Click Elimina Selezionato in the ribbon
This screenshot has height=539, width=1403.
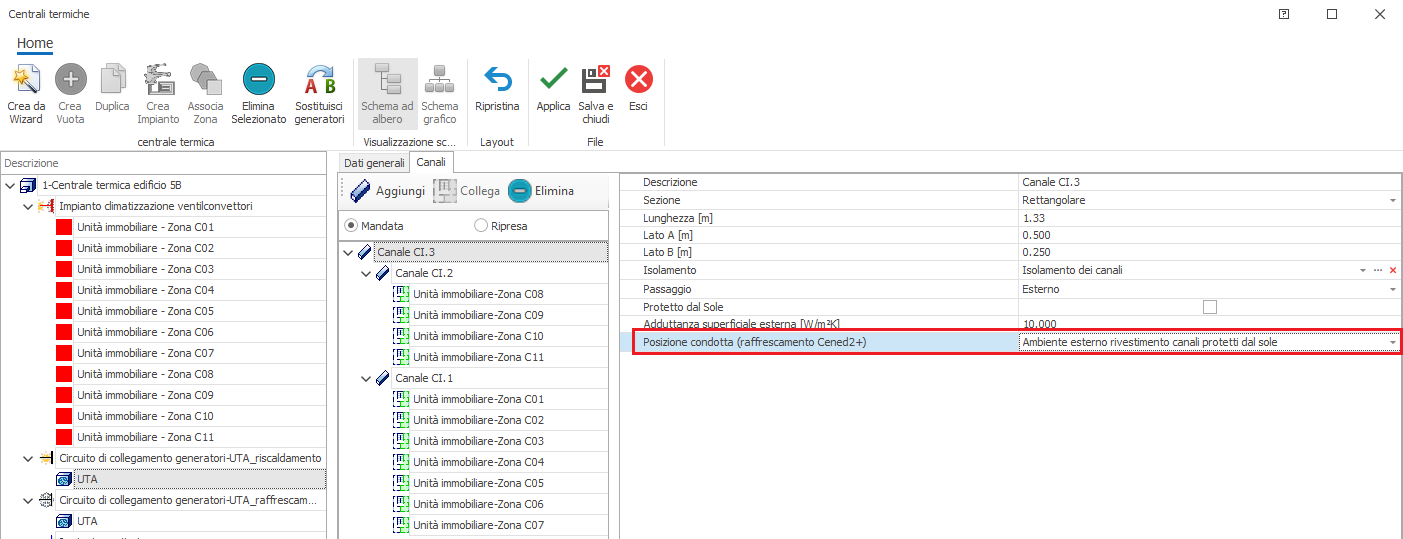(x=258, y=80)
